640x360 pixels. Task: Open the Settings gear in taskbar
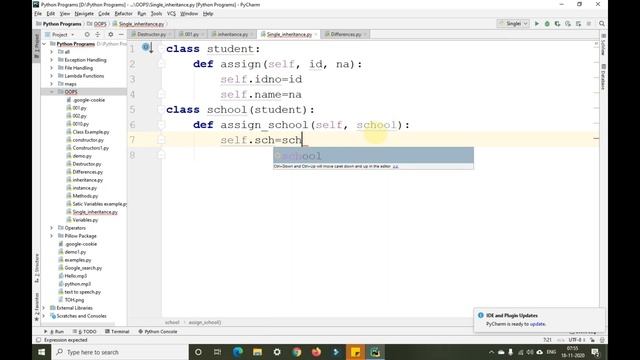(x=277, y=352)
